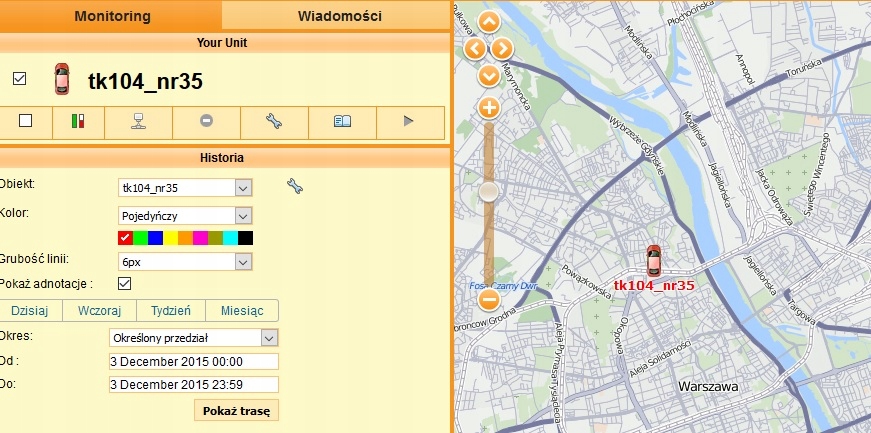Switch to the Wiadomości tab

[x=337, y=16]
